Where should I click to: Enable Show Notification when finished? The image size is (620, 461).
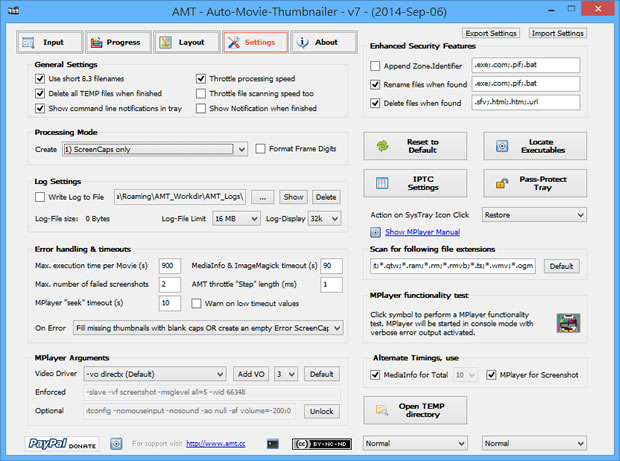[201, 108]
